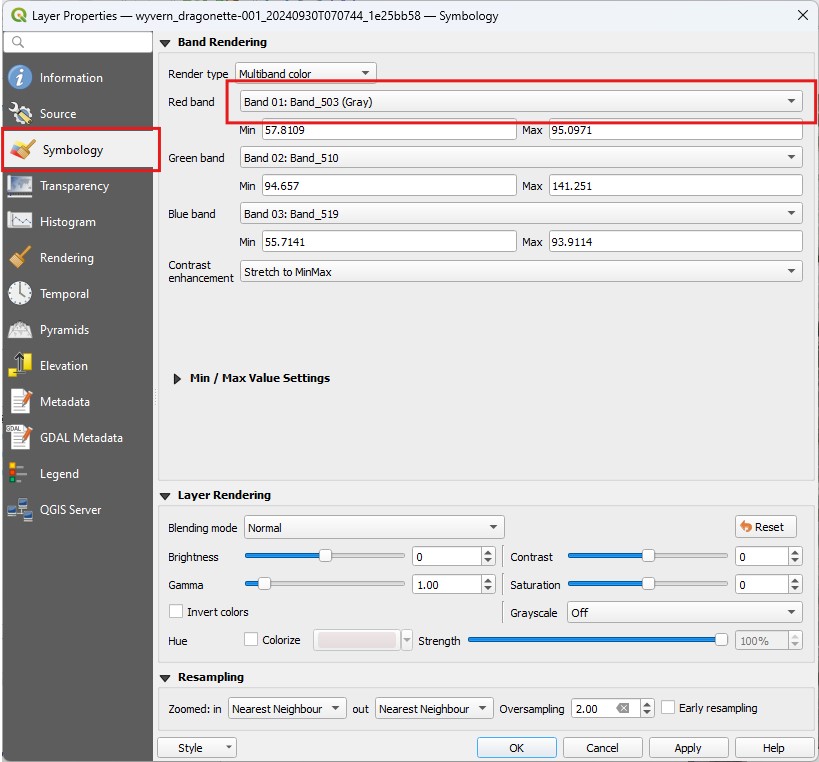Go to the Legend tab
The image size is (819, 762).
click(x=59, y=474)
